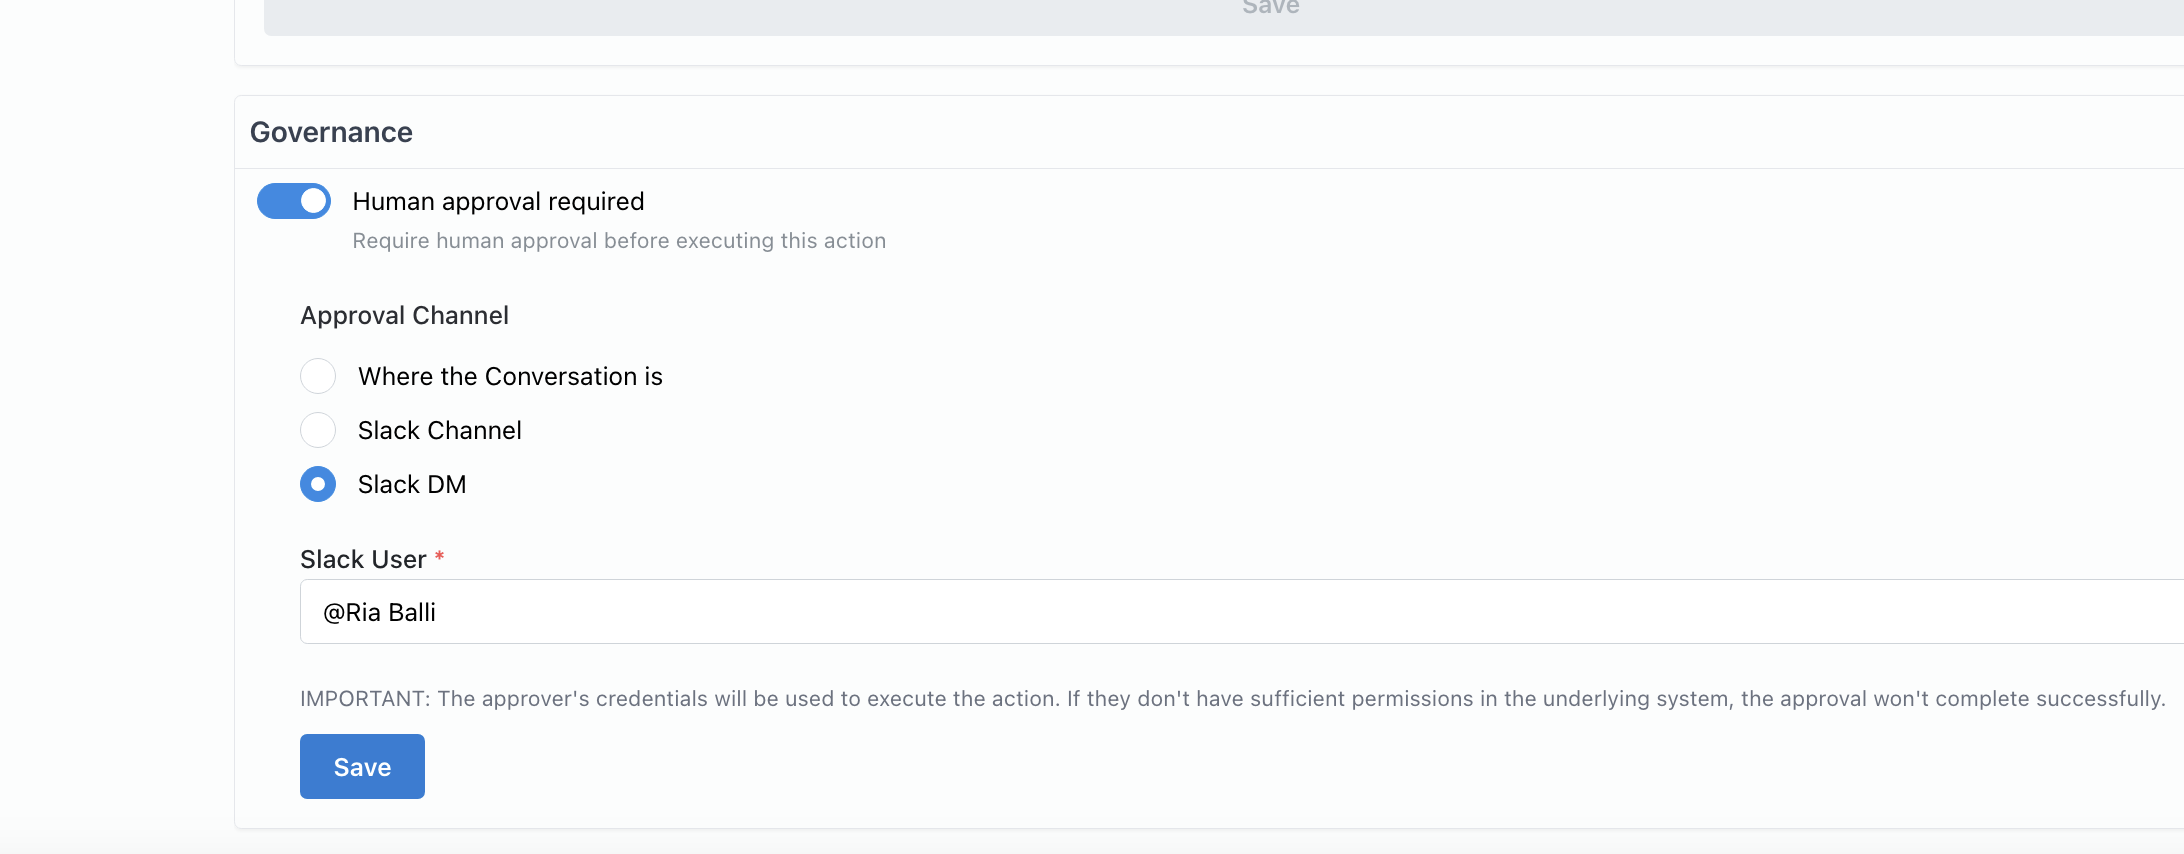Image resolution: width=2184 pixels, height=854 pixels.
Task: Select the 'Where the Conversation is' radio circle
Action: tap(318, 376)
